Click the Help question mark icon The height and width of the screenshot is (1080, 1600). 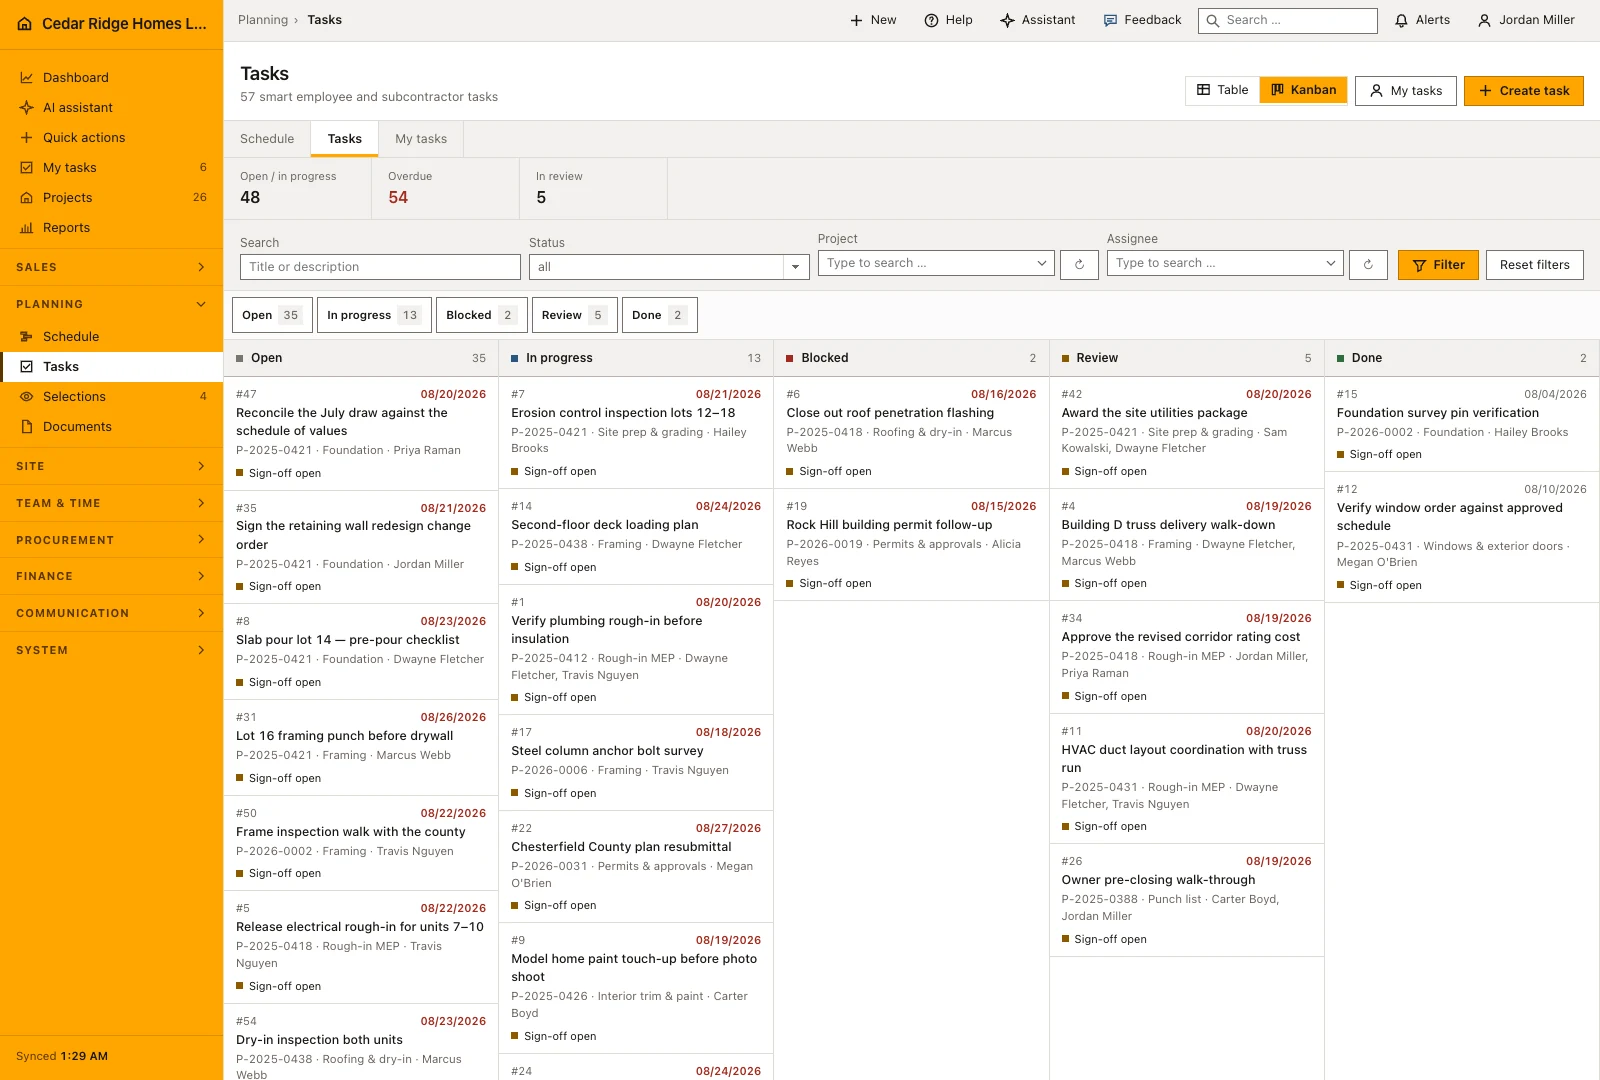click(931, 20)
